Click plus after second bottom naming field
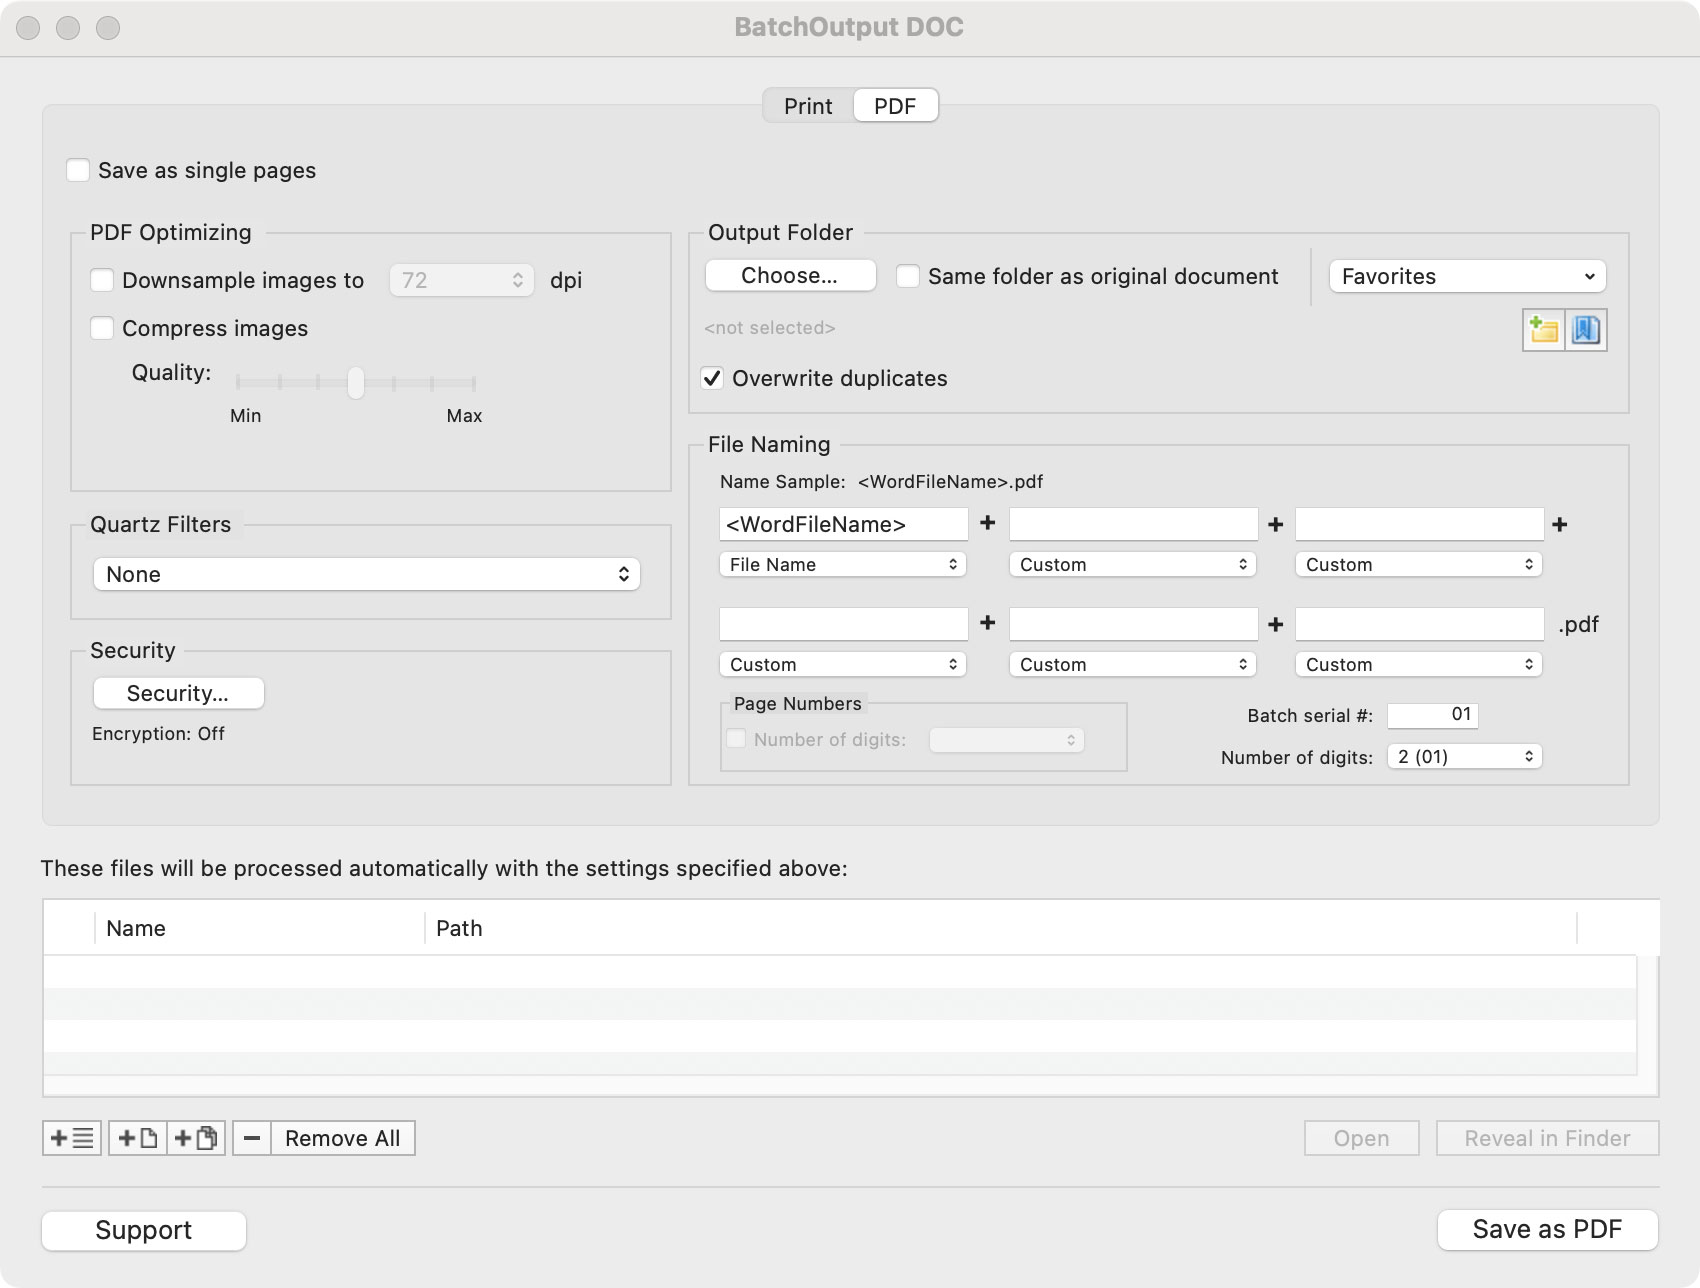This screenshot has width=1700, height=1288. tap(1276, 624)
